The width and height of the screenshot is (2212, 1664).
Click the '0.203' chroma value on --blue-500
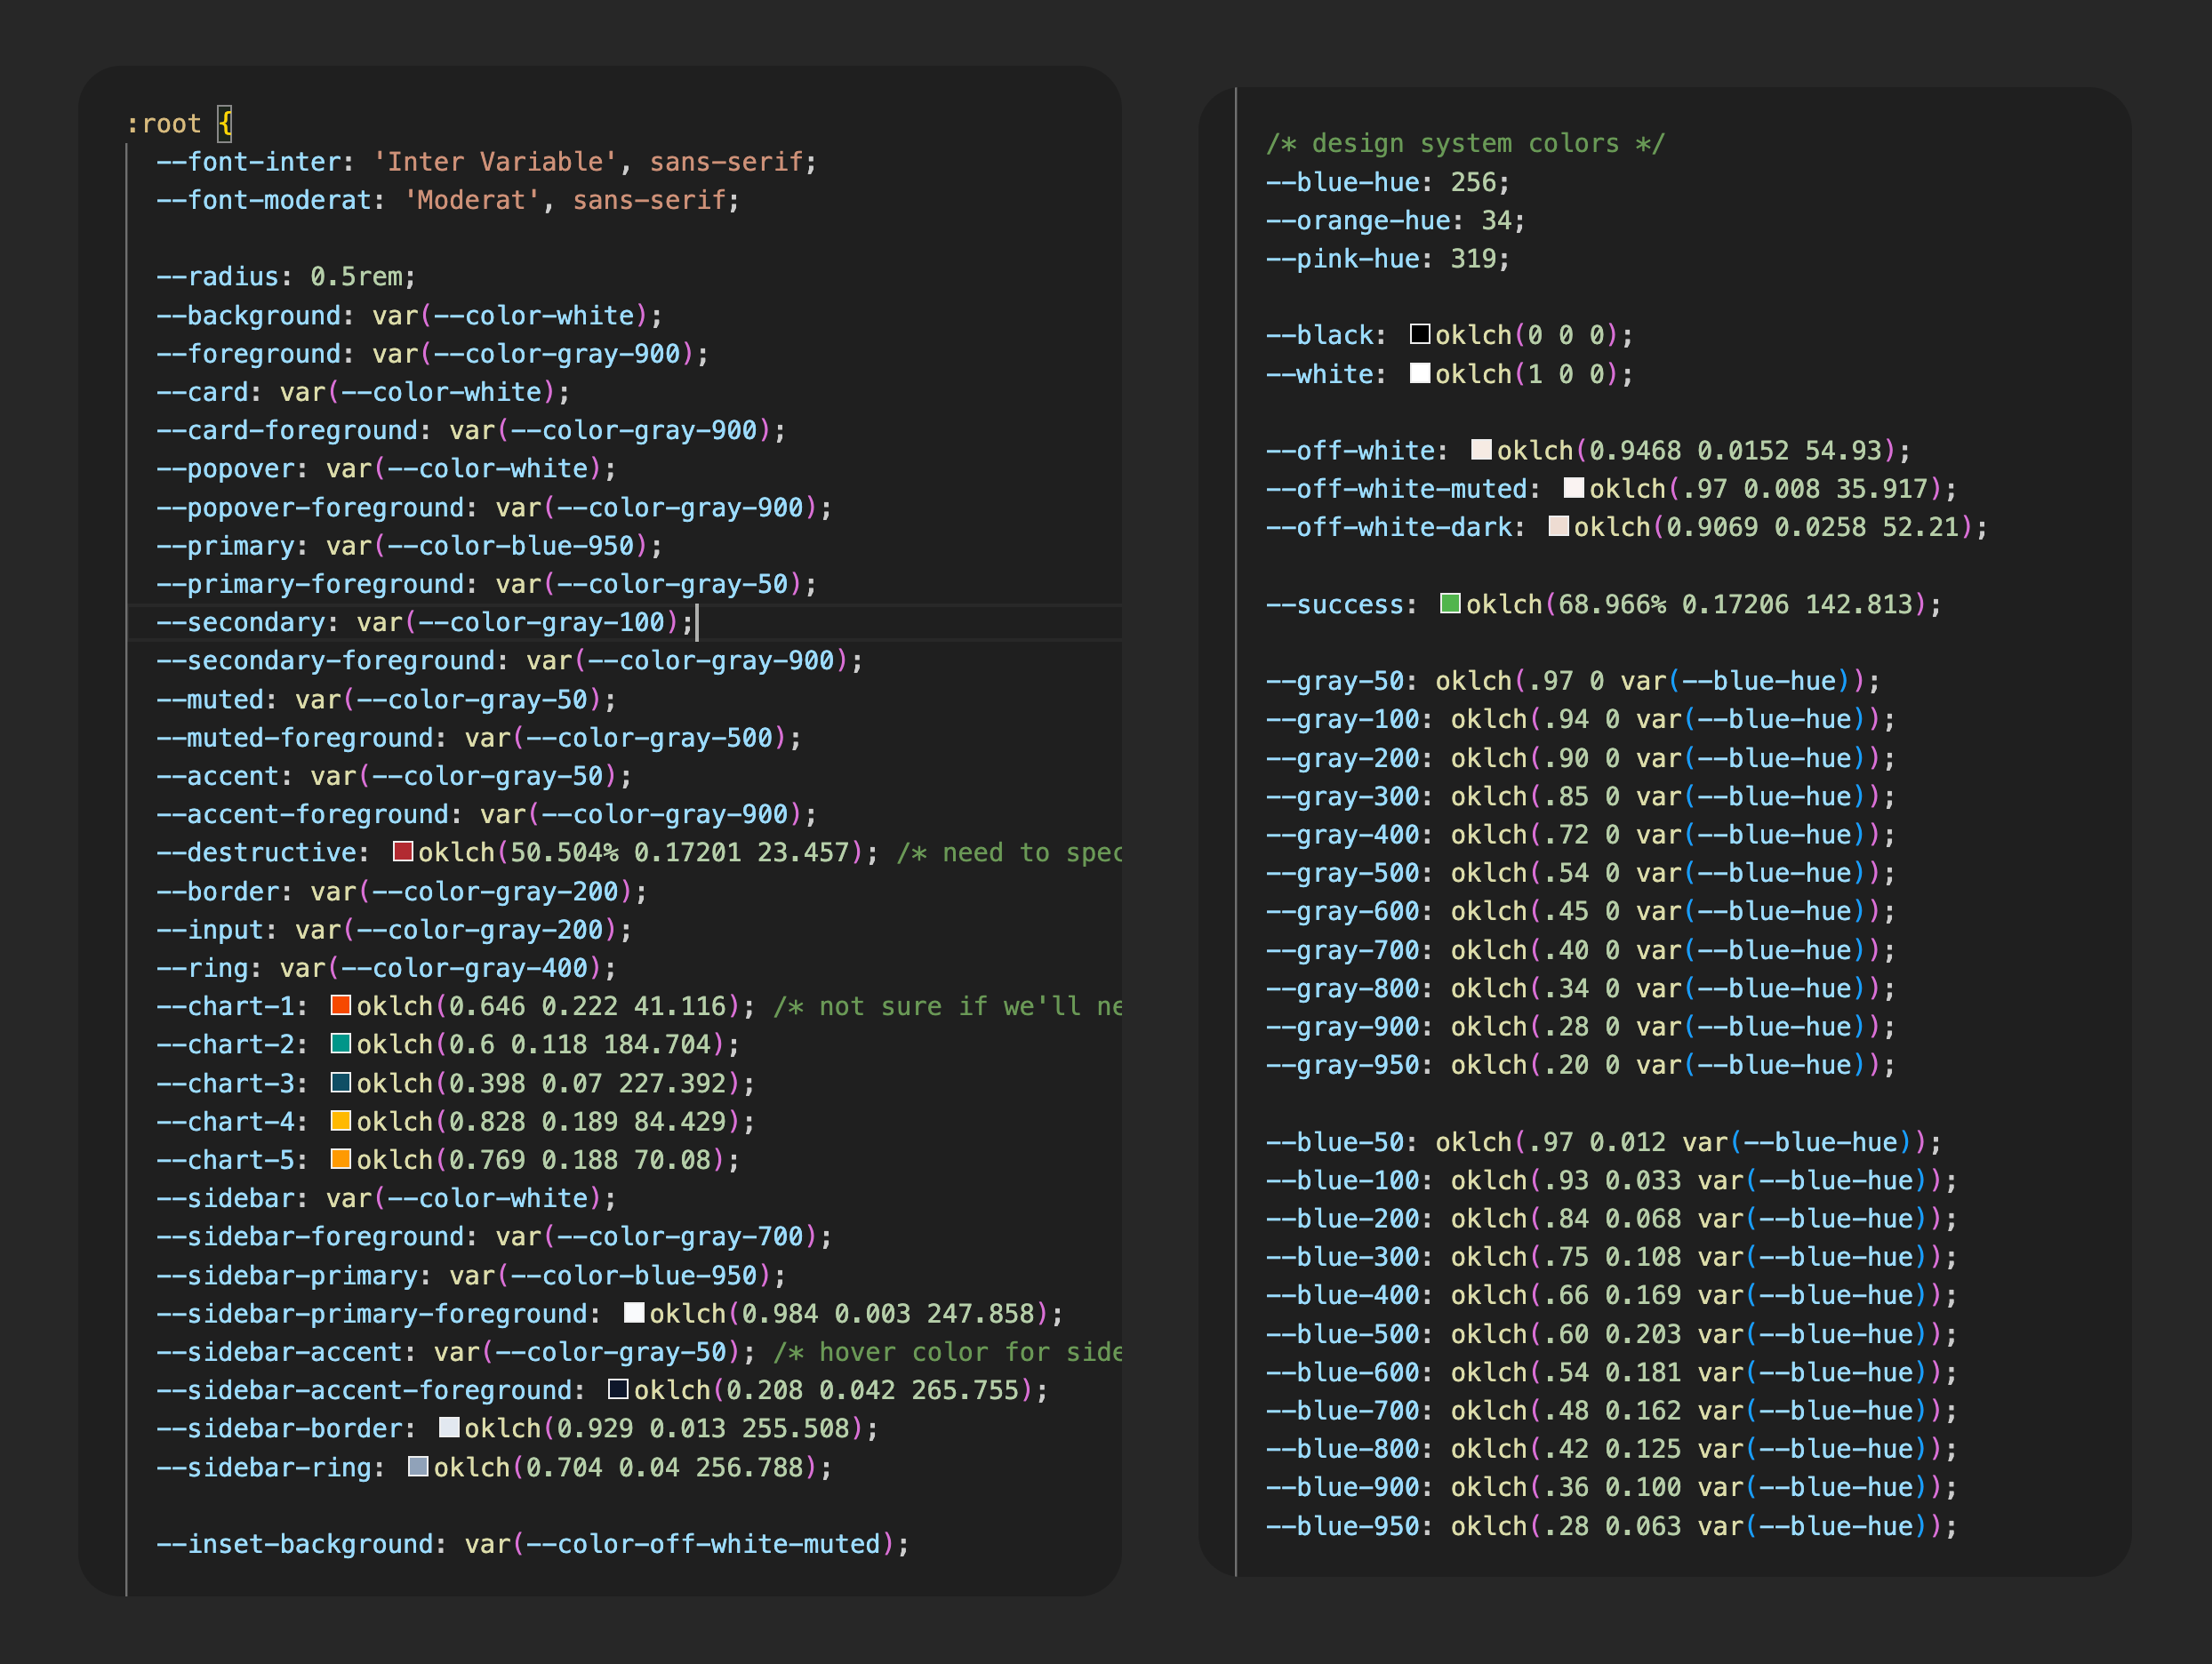pyautogui.click(x=1643, y=1334)
